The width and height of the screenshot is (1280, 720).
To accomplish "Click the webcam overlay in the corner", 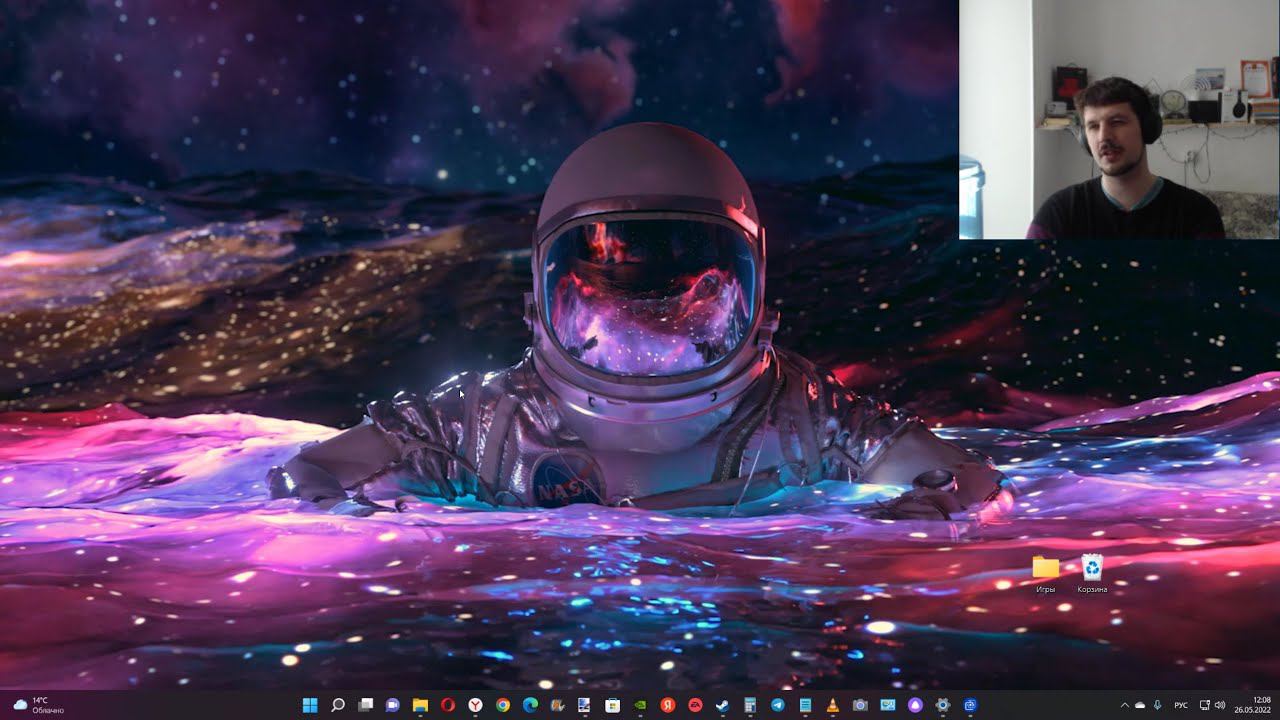I will click(1119, 119).
